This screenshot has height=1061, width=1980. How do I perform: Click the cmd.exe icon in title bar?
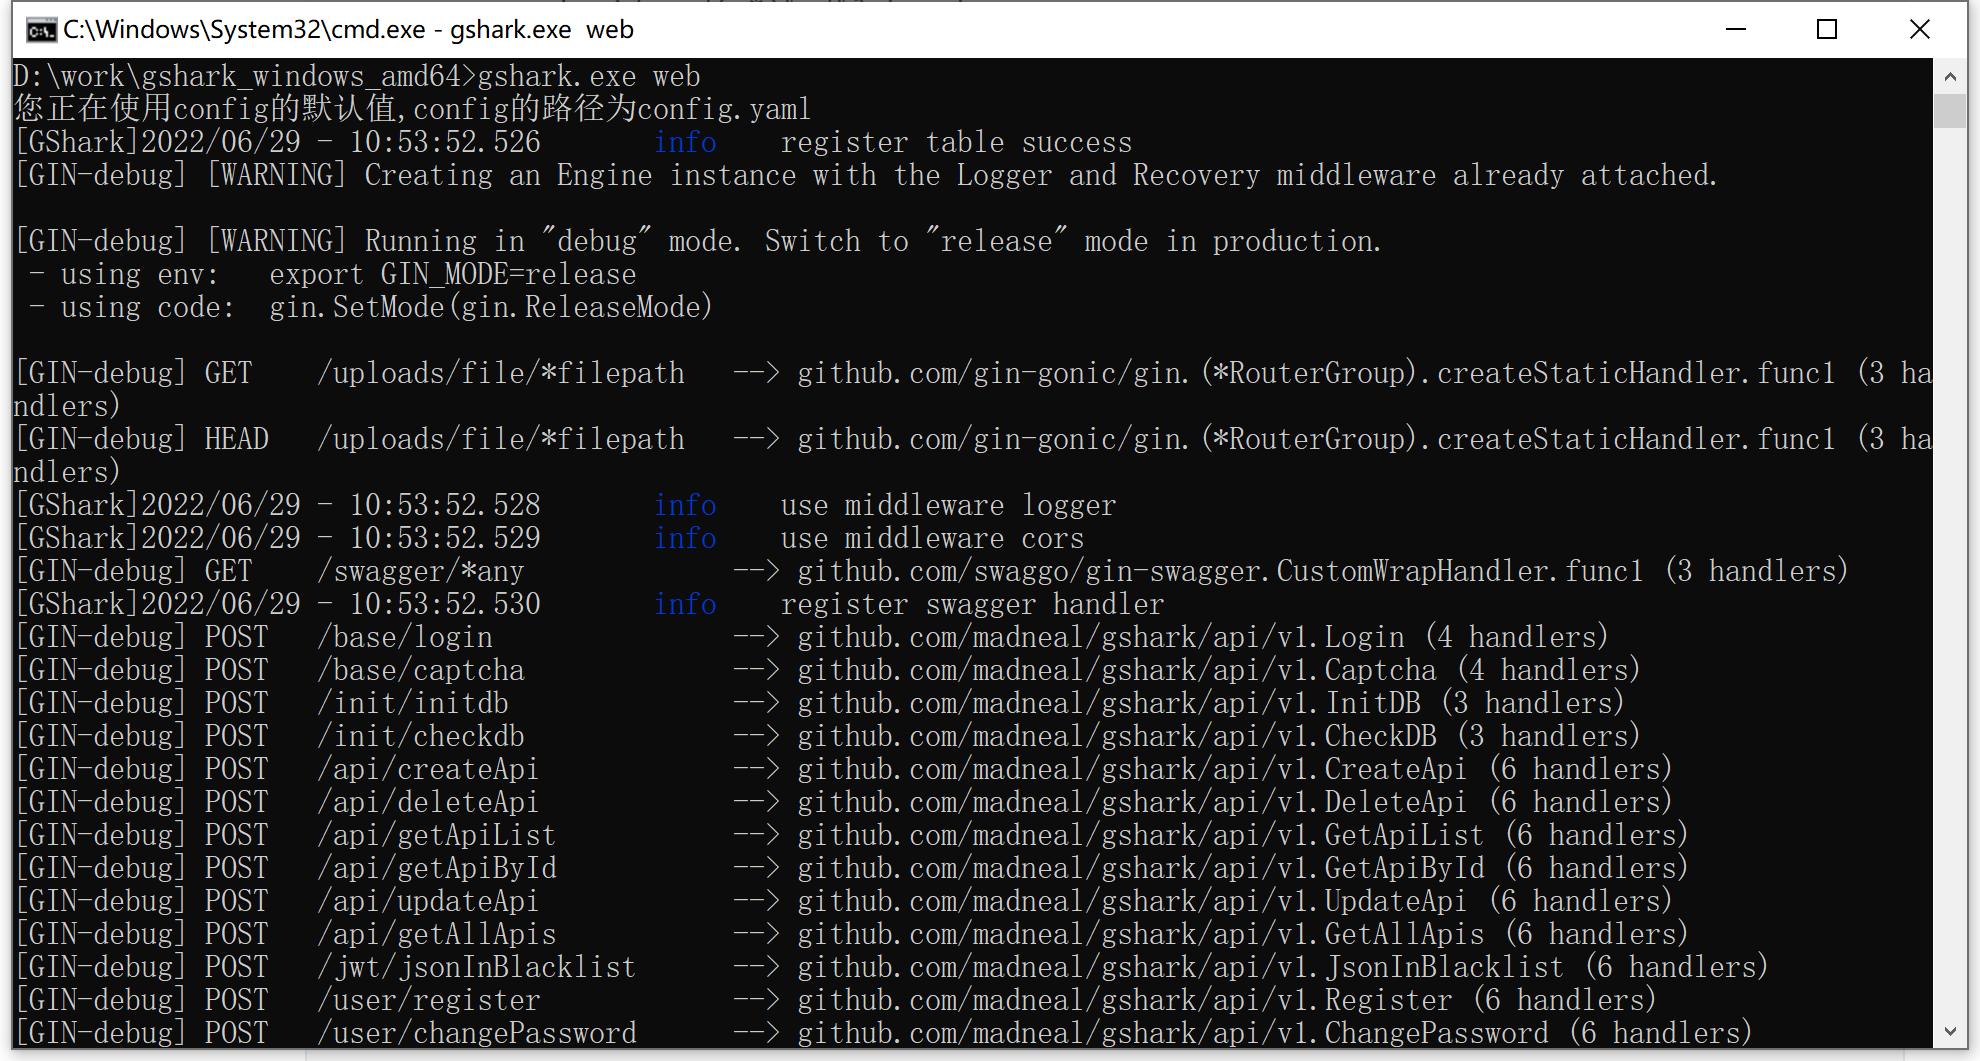click(41, 30)
